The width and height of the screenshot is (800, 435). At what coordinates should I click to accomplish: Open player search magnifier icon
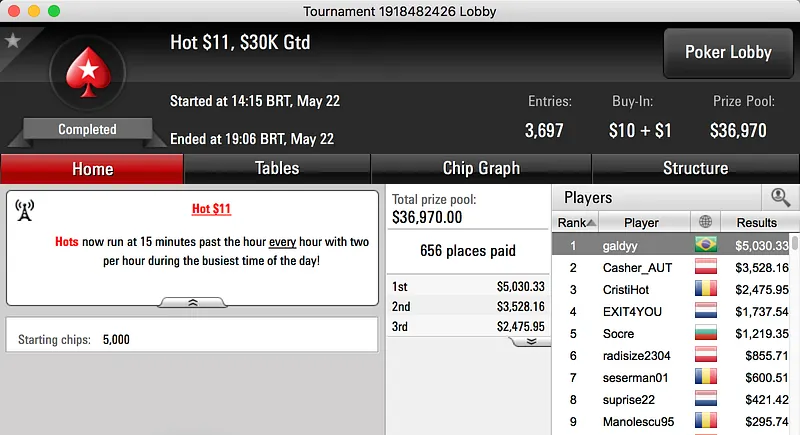780,198
